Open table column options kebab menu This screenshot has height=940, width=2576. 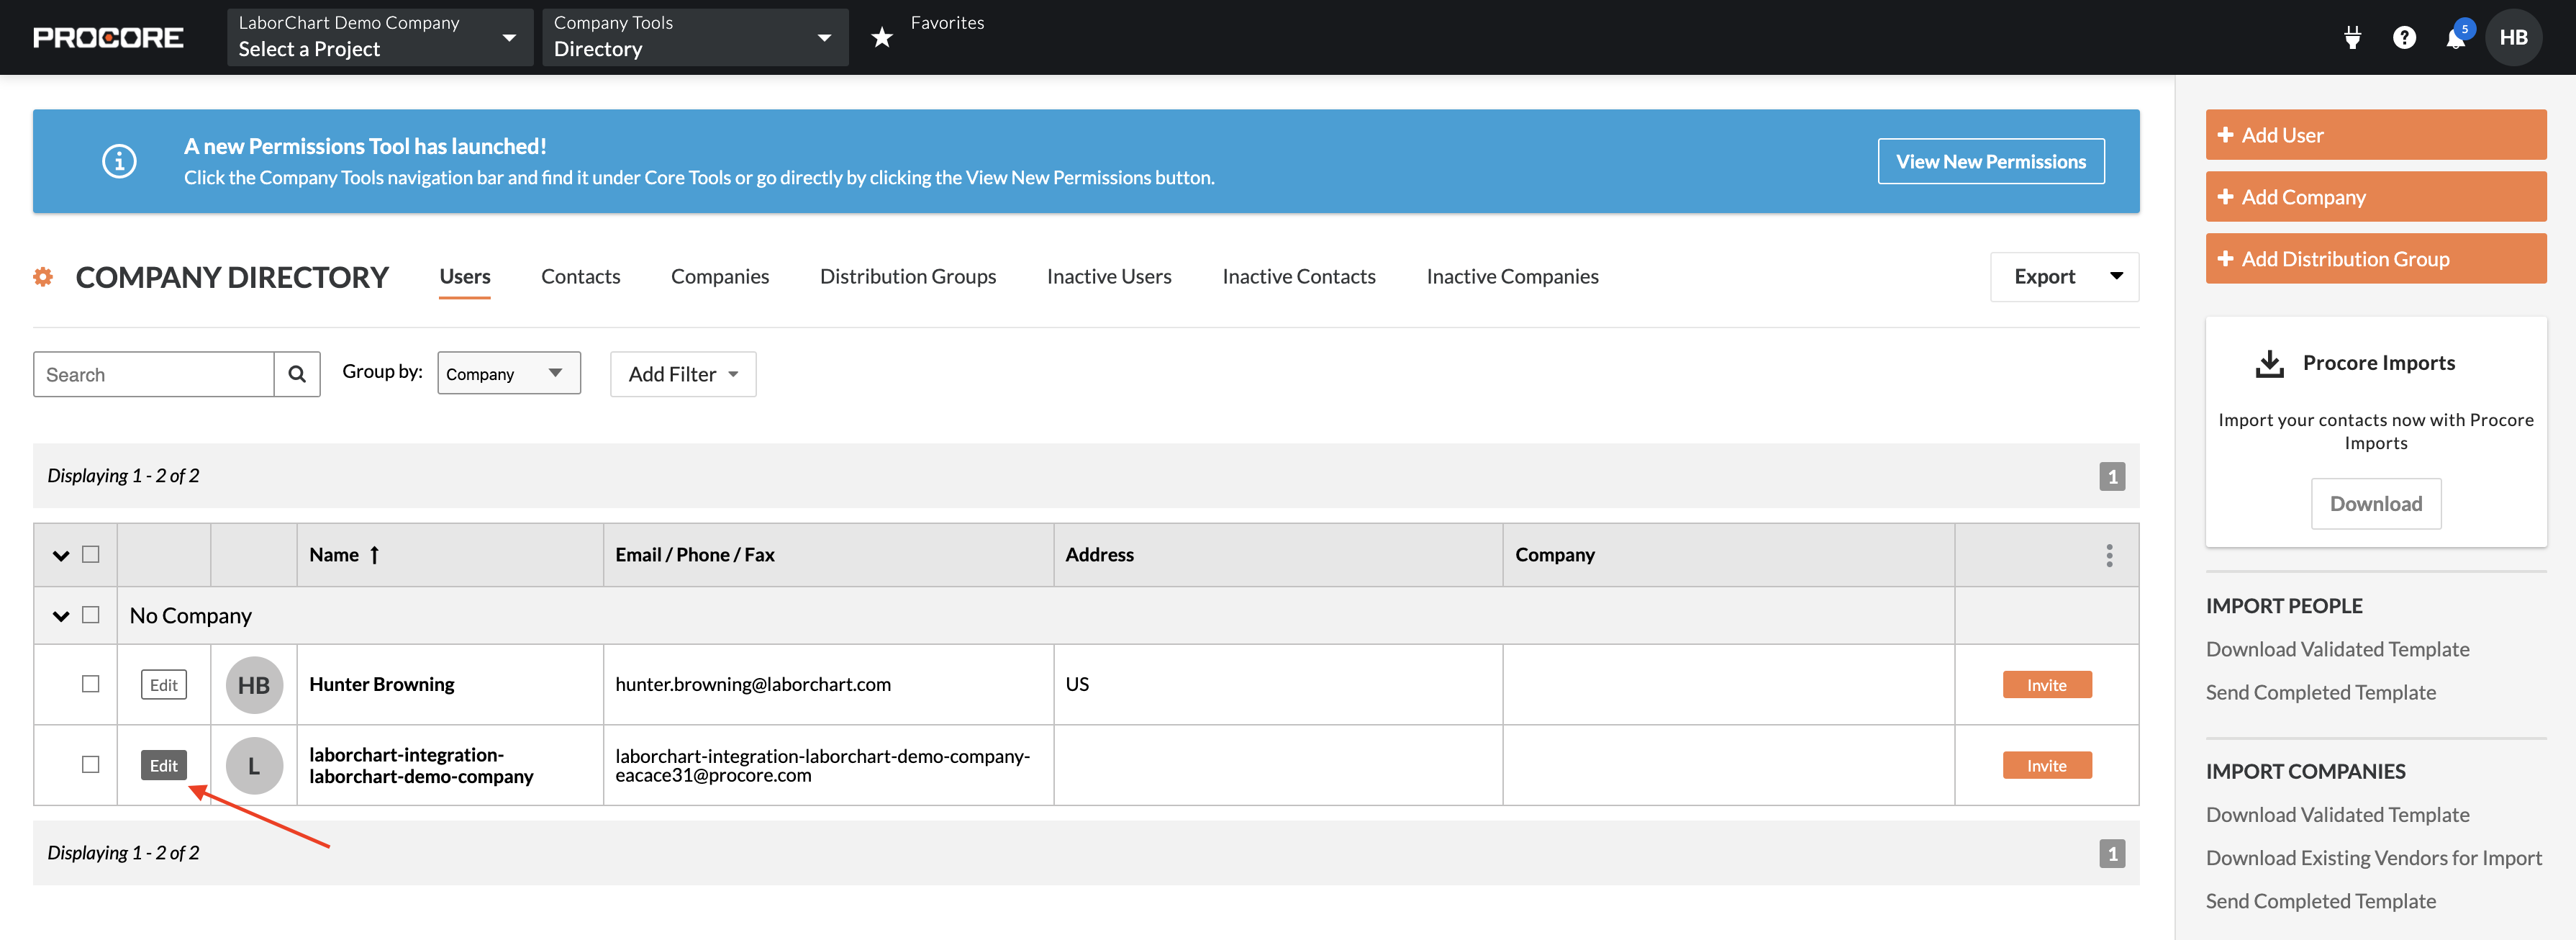click(x=2109, y=555)
